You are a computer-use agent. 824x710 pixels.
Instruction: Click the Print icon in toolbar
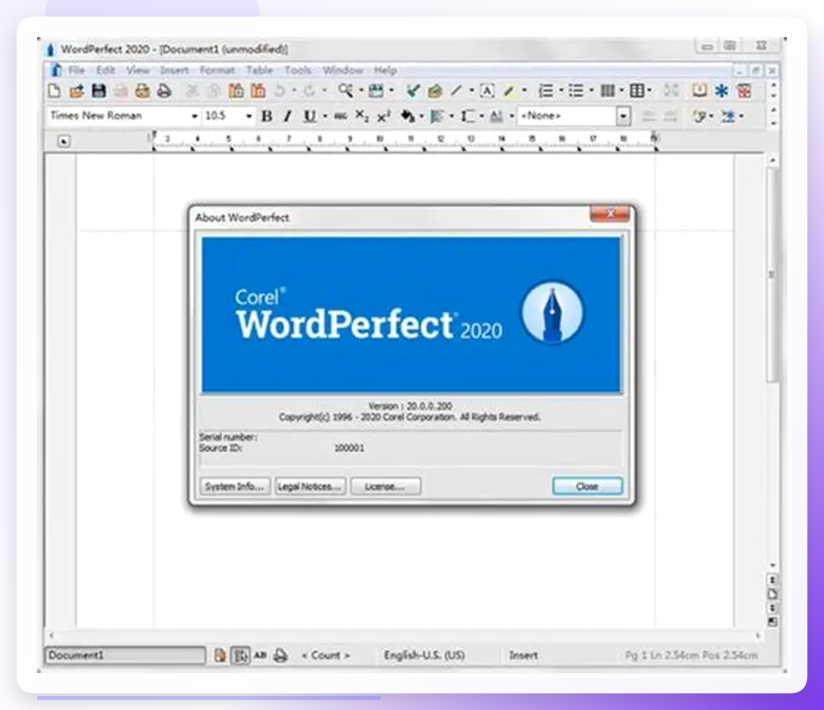pos(164,91)
